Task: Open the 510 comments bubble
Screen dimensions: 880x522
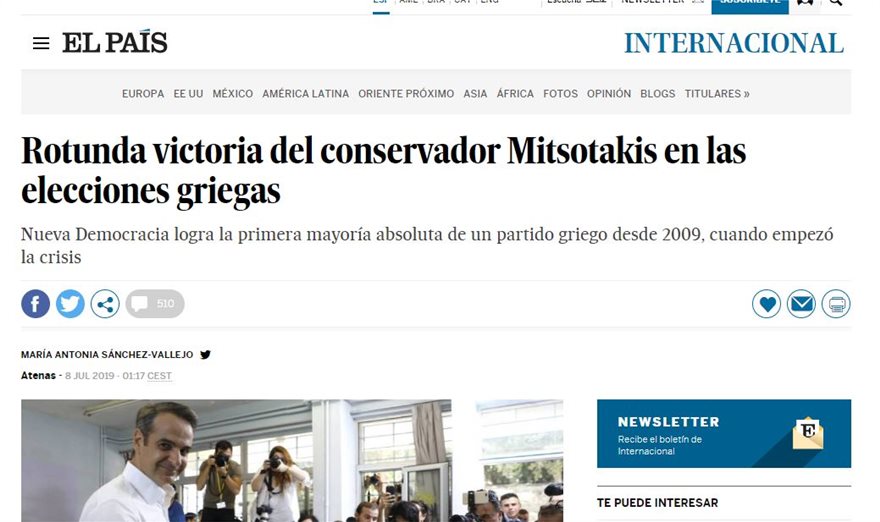Action: (155, 304)
